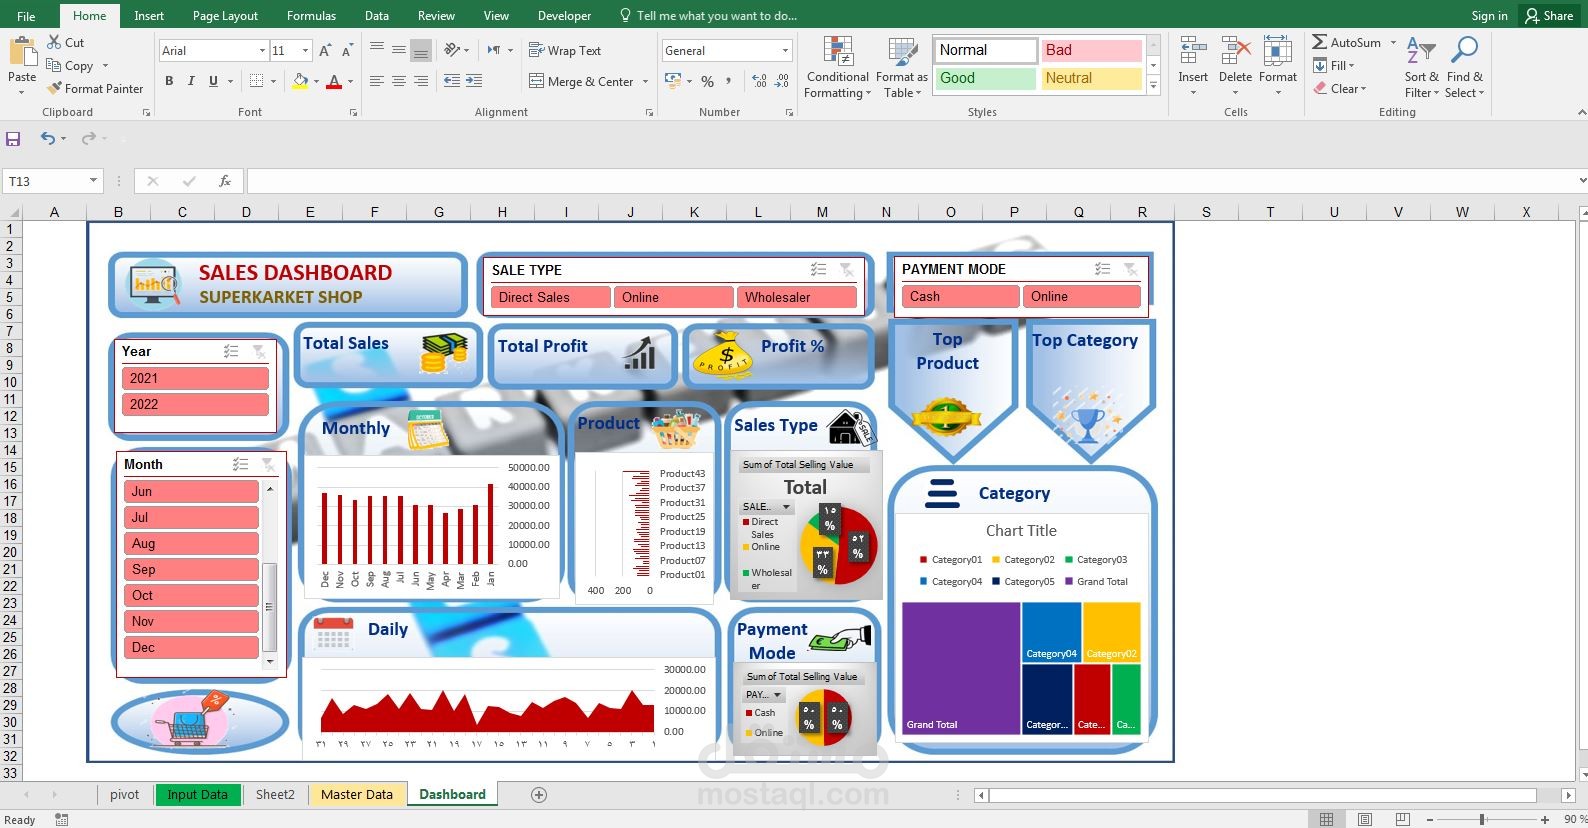Image resolution: width=1588 pixels, height=828 pixels.
Task: Open the File menu
Action: click(26, 15)
